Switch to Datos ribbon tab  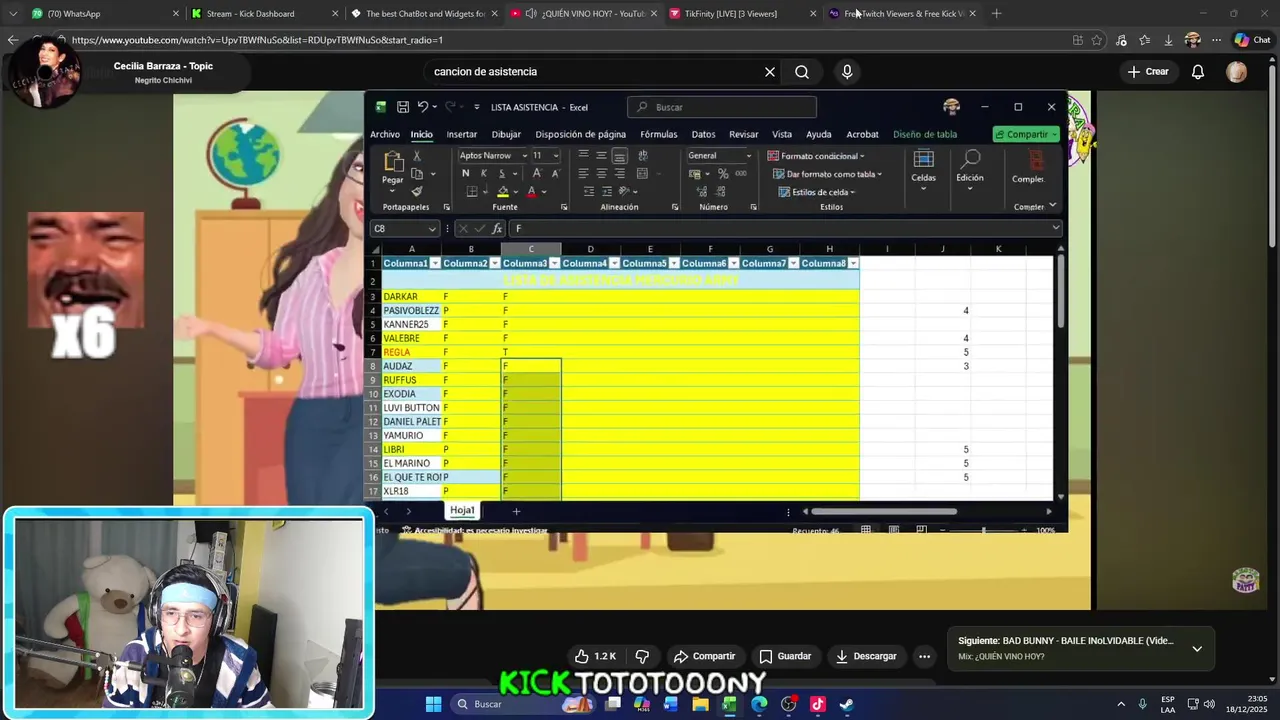tap(704, 134)
